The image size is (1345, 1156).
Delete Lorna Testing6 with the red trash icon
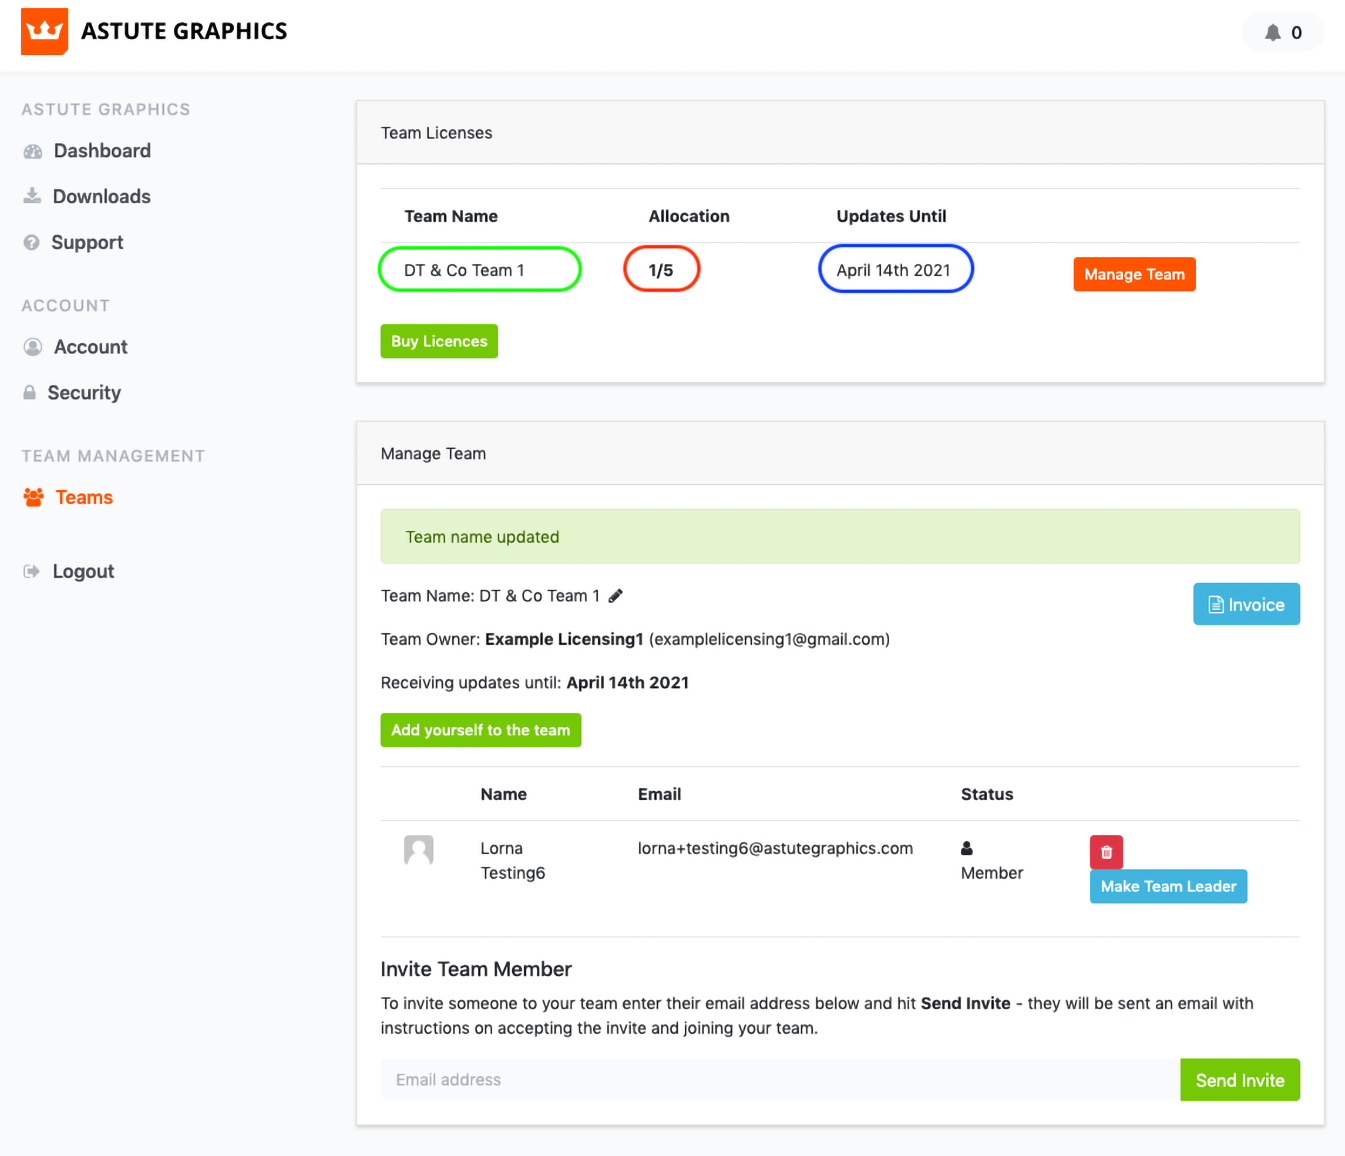coord(1106,852)
